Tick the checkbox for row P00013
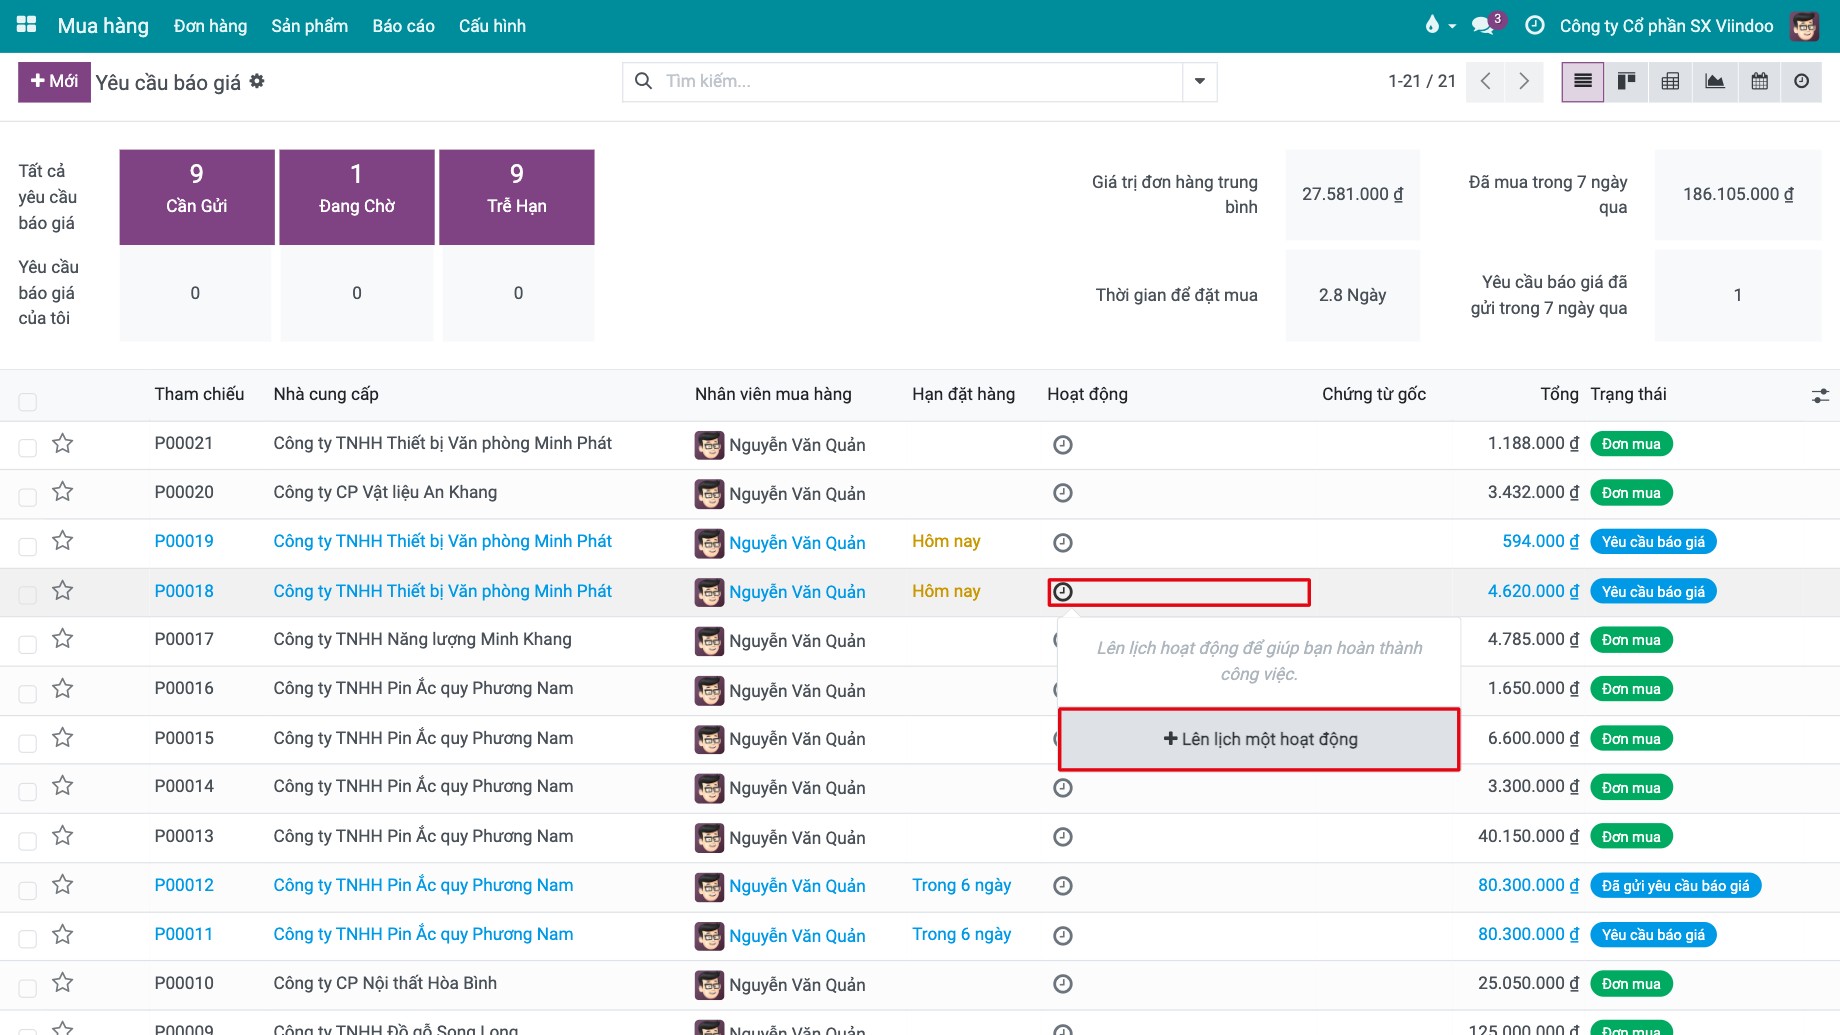This screenshot has height=1035, width=1840. pos(28,840)
